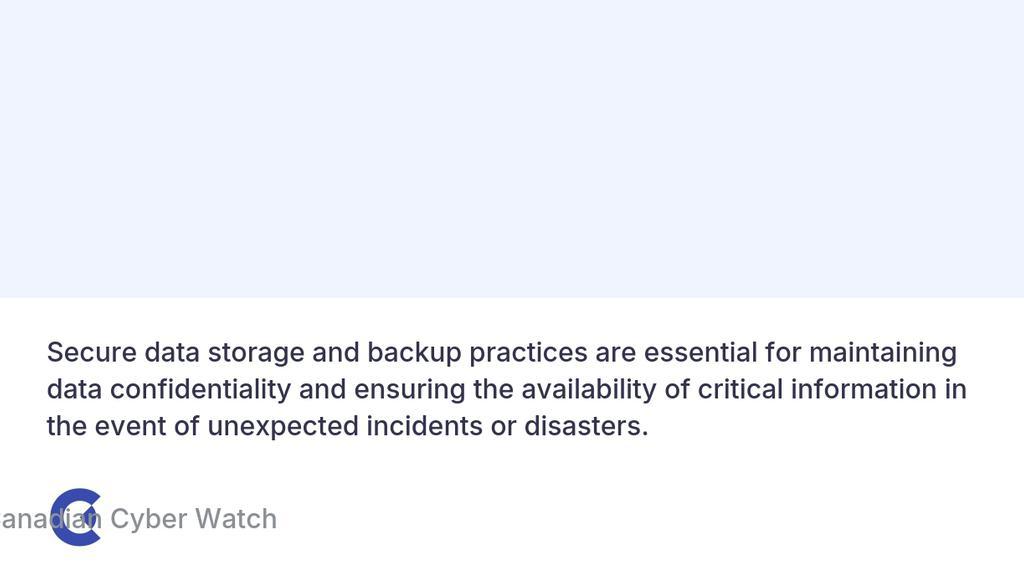Click the word 'critical' in the second line
This screenshot has width=1024, height=586.
pyautogui.click(x=740, y=389)
